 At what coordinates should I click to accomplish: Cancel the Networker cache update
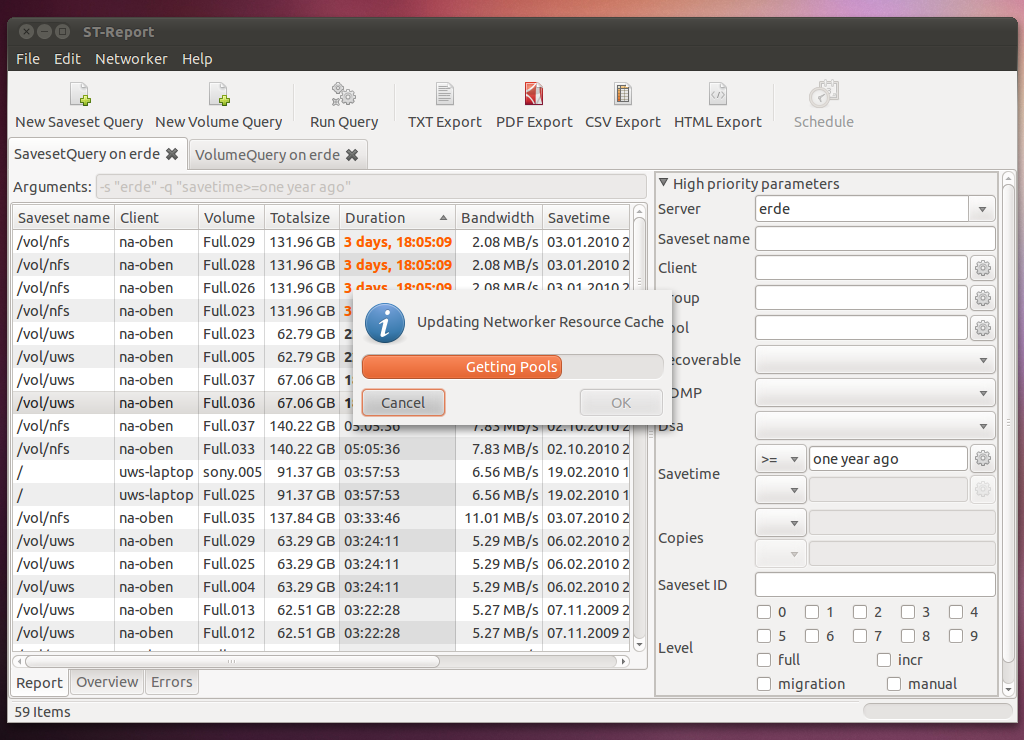point(403,402)
